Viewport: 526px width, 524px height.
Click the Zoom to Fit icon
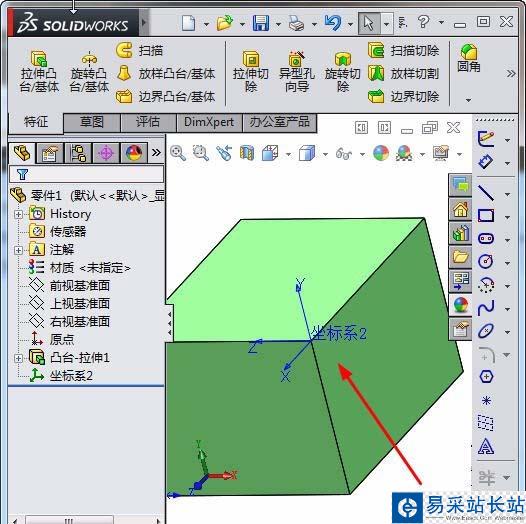click(x=178, y=153)
